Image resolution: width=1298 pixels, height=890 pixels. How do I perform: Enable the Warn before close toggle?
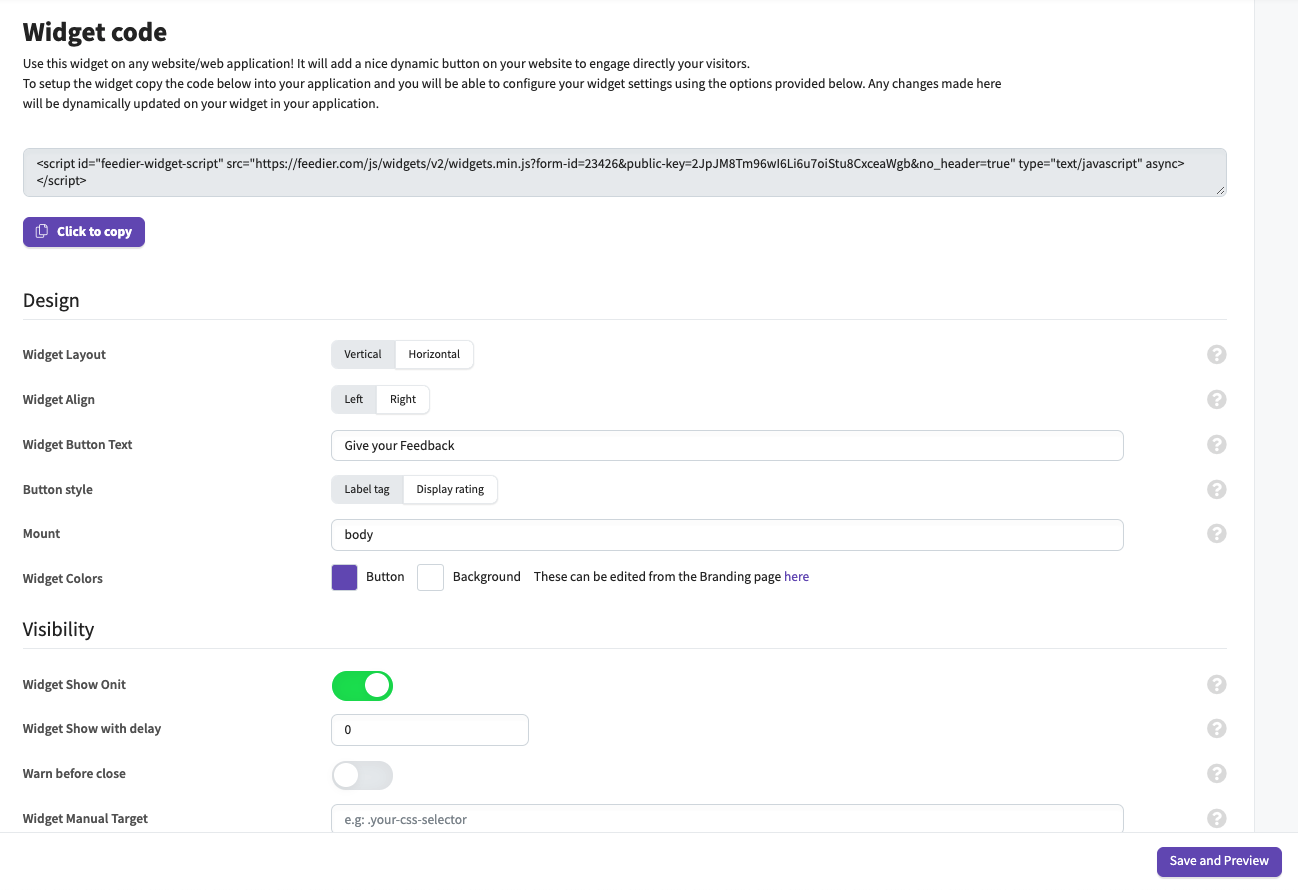tap(362, 775)
